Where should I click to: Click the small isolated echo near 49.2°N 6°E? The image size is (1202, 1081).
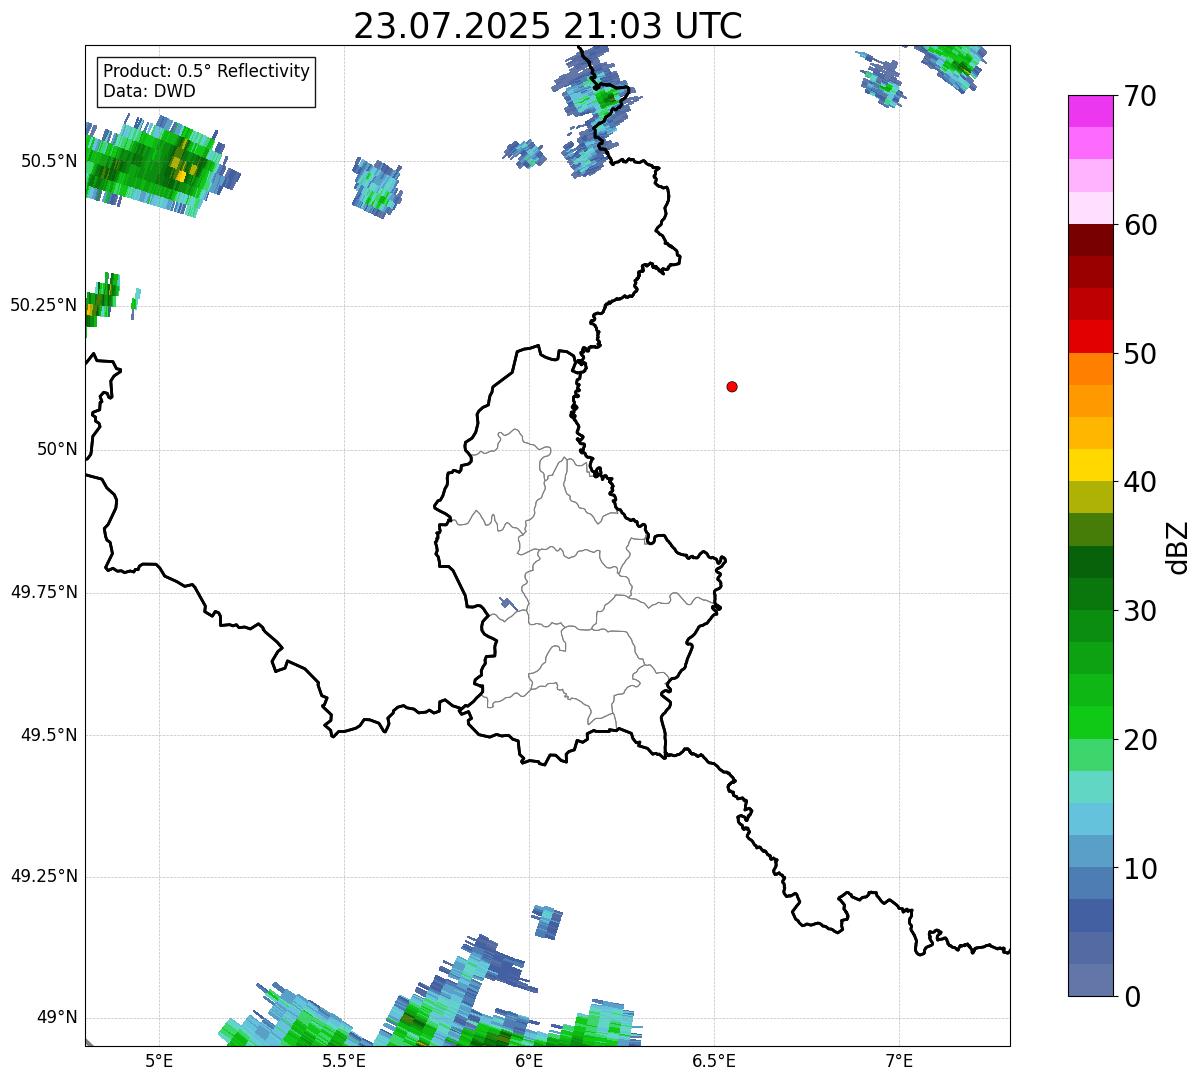[547, 921]
